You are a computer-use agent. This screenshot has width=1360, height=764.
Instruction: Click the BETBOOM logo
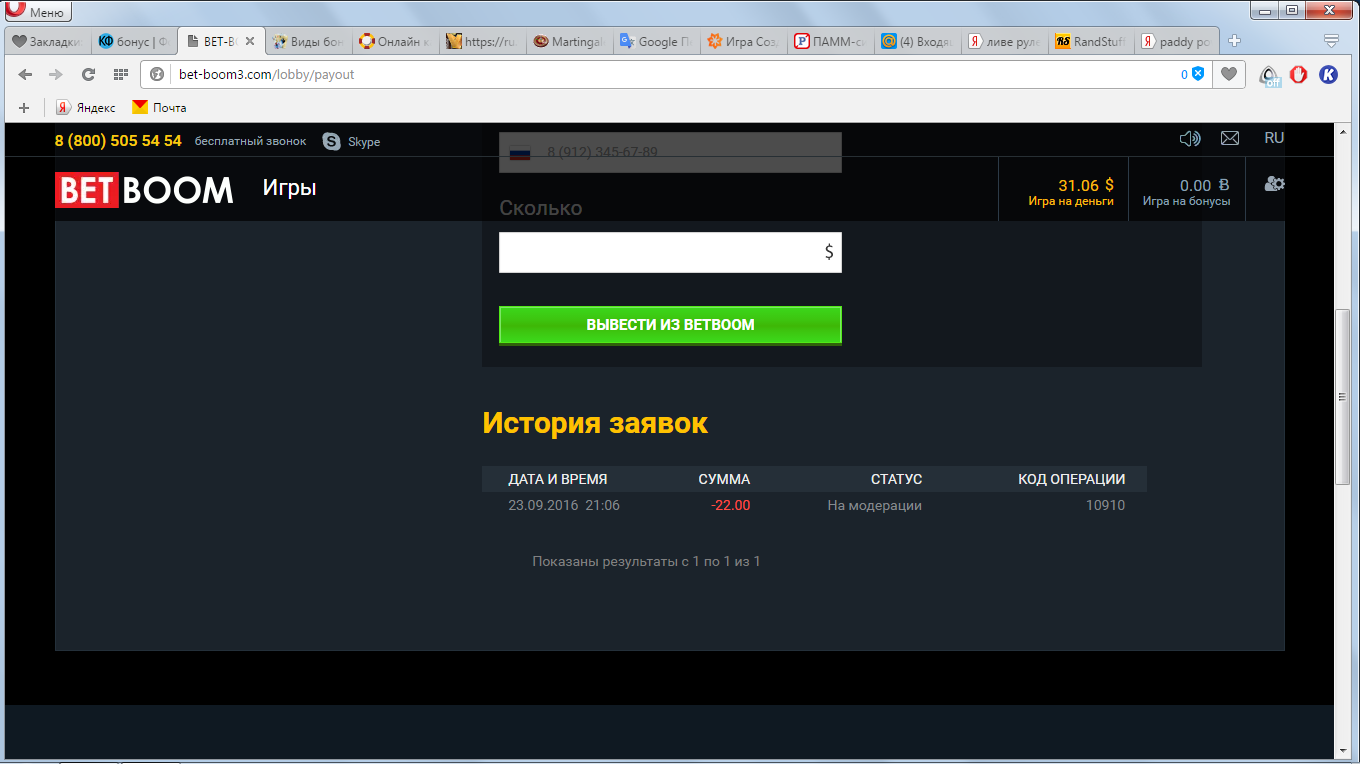pyautogui.click(x=144, y=189)
